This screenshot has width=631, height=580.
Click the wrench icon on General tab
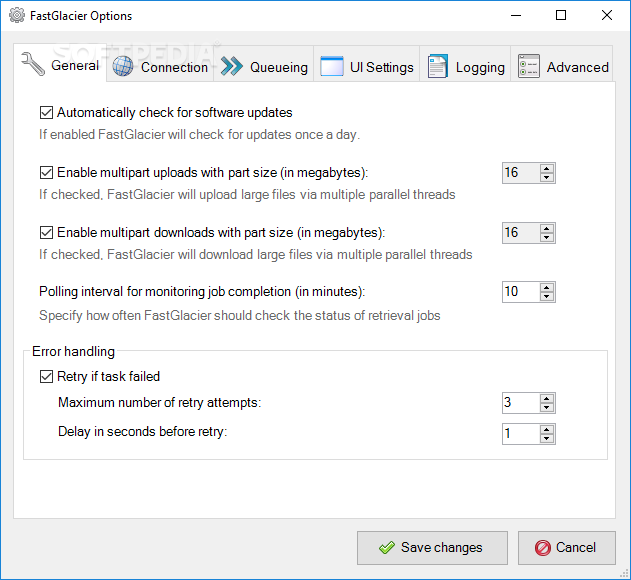33,64
